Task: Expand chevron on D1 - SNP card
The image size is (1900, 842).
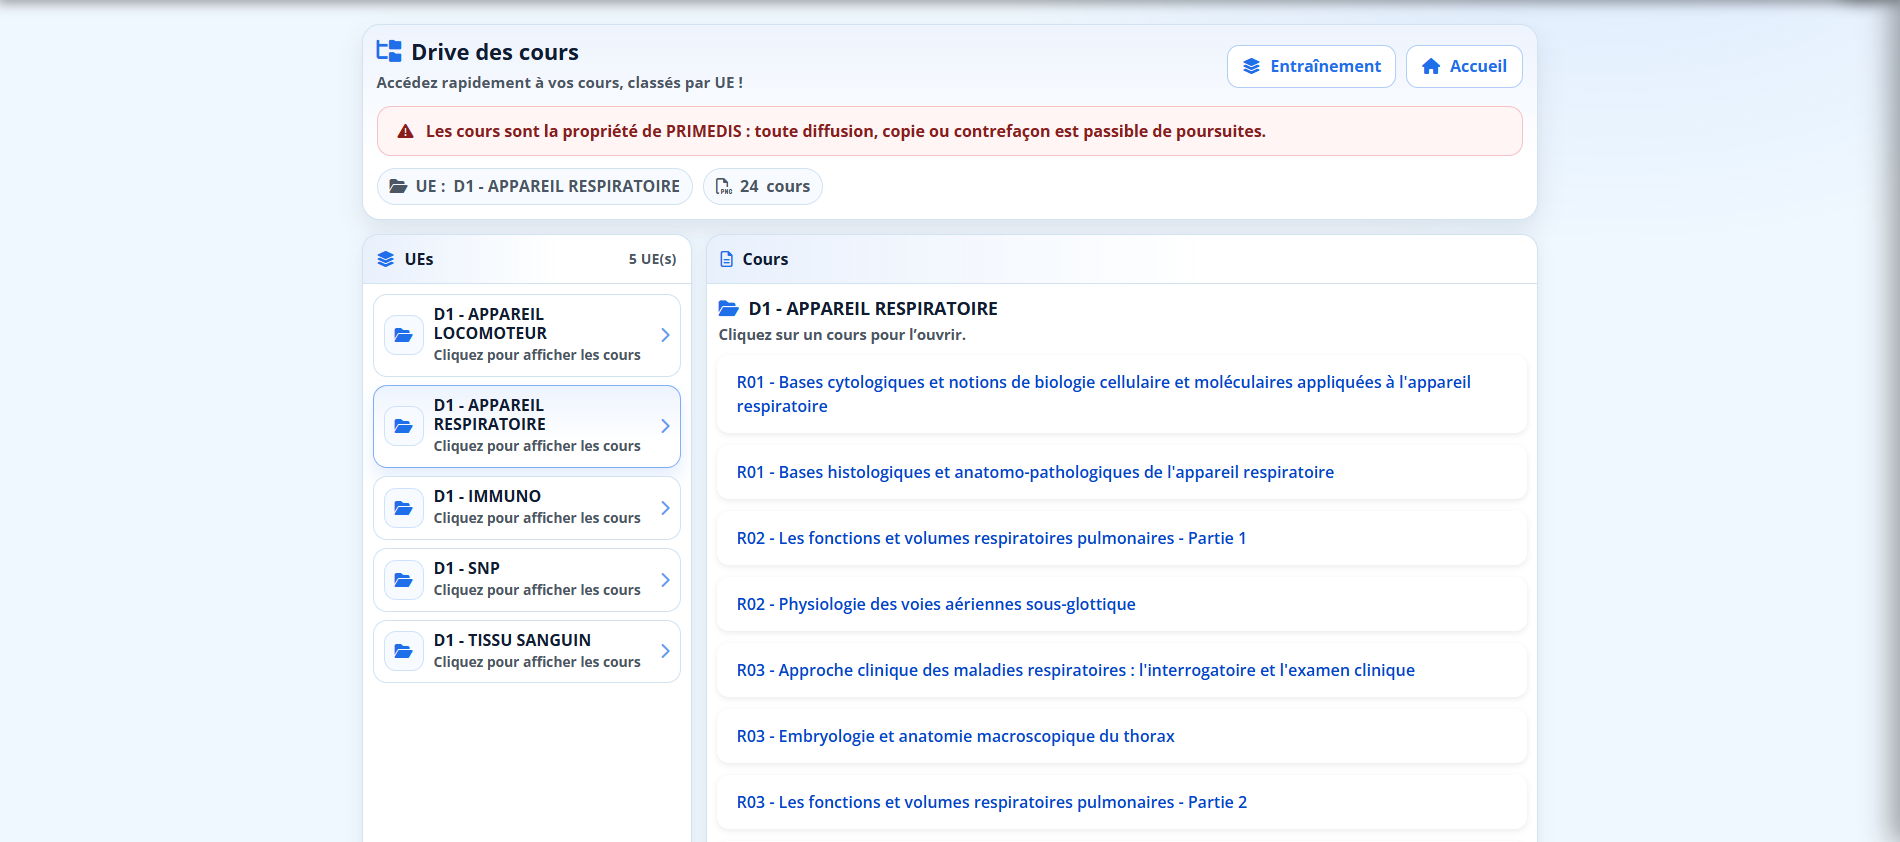Action: [665, 580]
